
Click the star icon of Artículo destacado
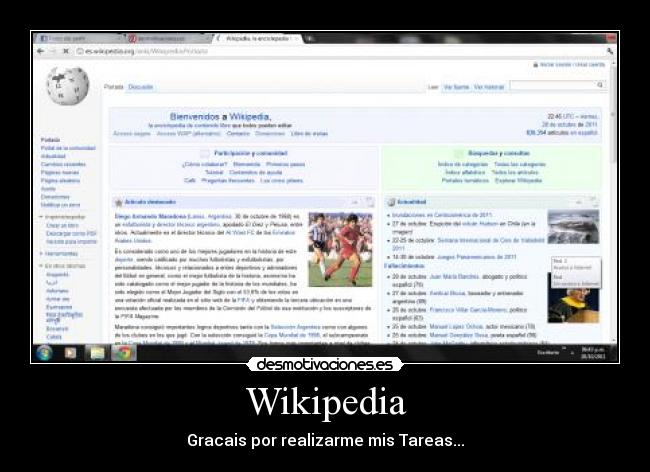119,202
